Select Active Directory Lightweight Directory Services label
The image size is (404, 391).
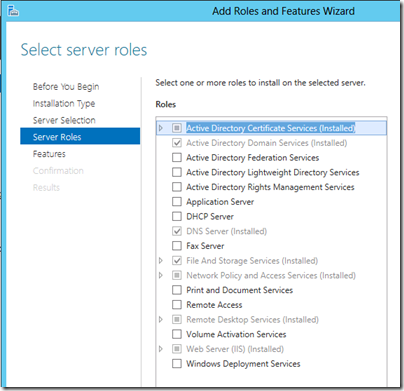[x=273, y=172]
